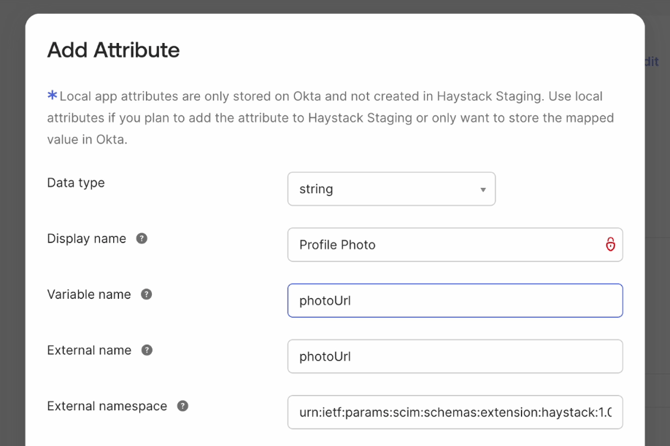Click the Variable name label text
The height and width of the screenshot is (446, 670).
point(90,295)
